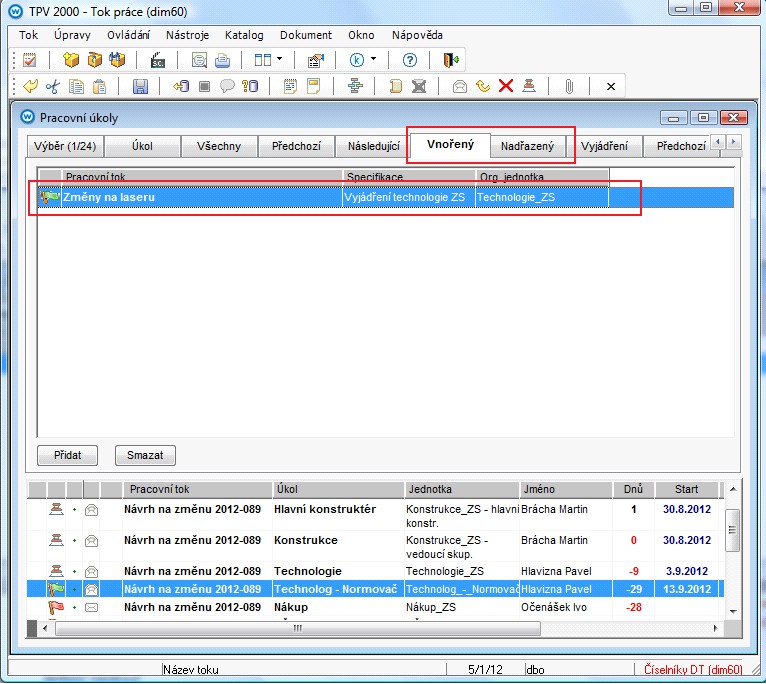This screenshot has height=684, width=766.
Task: Open the Nástroje menu
Action: (x=188, y=35)
